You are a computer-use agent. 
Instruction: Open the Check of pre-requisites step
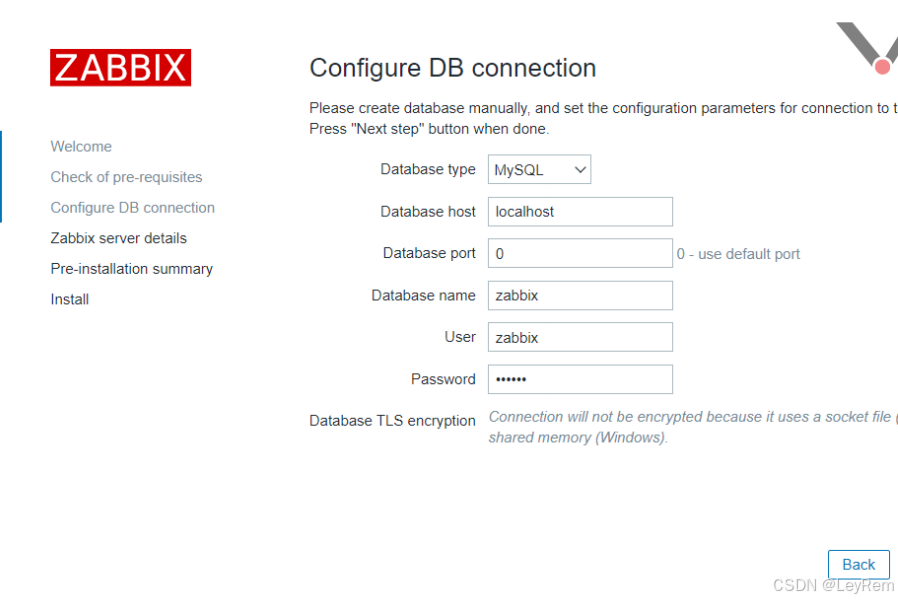pos(126,177)
